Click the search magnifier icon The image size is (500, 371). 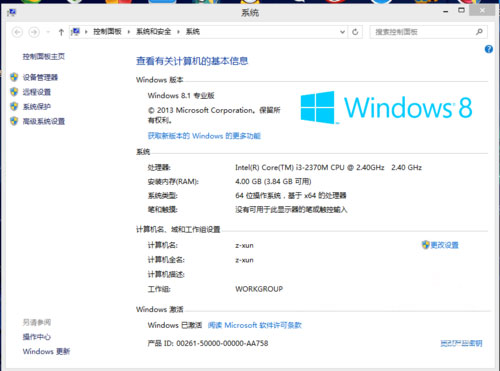[x=479, y=32]
